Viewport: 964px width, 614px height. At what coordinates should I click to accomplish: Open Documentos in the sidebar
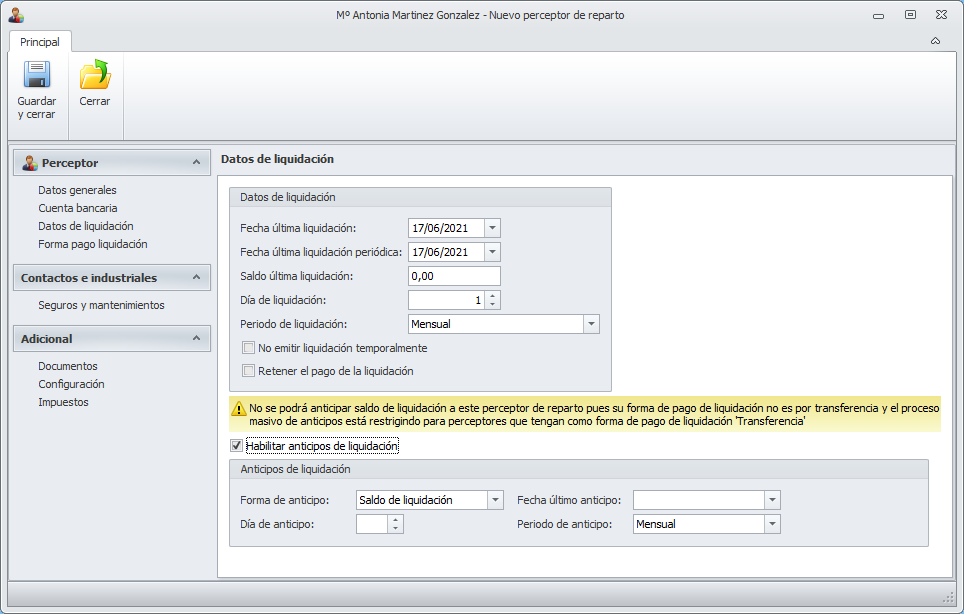click(68, 366)
